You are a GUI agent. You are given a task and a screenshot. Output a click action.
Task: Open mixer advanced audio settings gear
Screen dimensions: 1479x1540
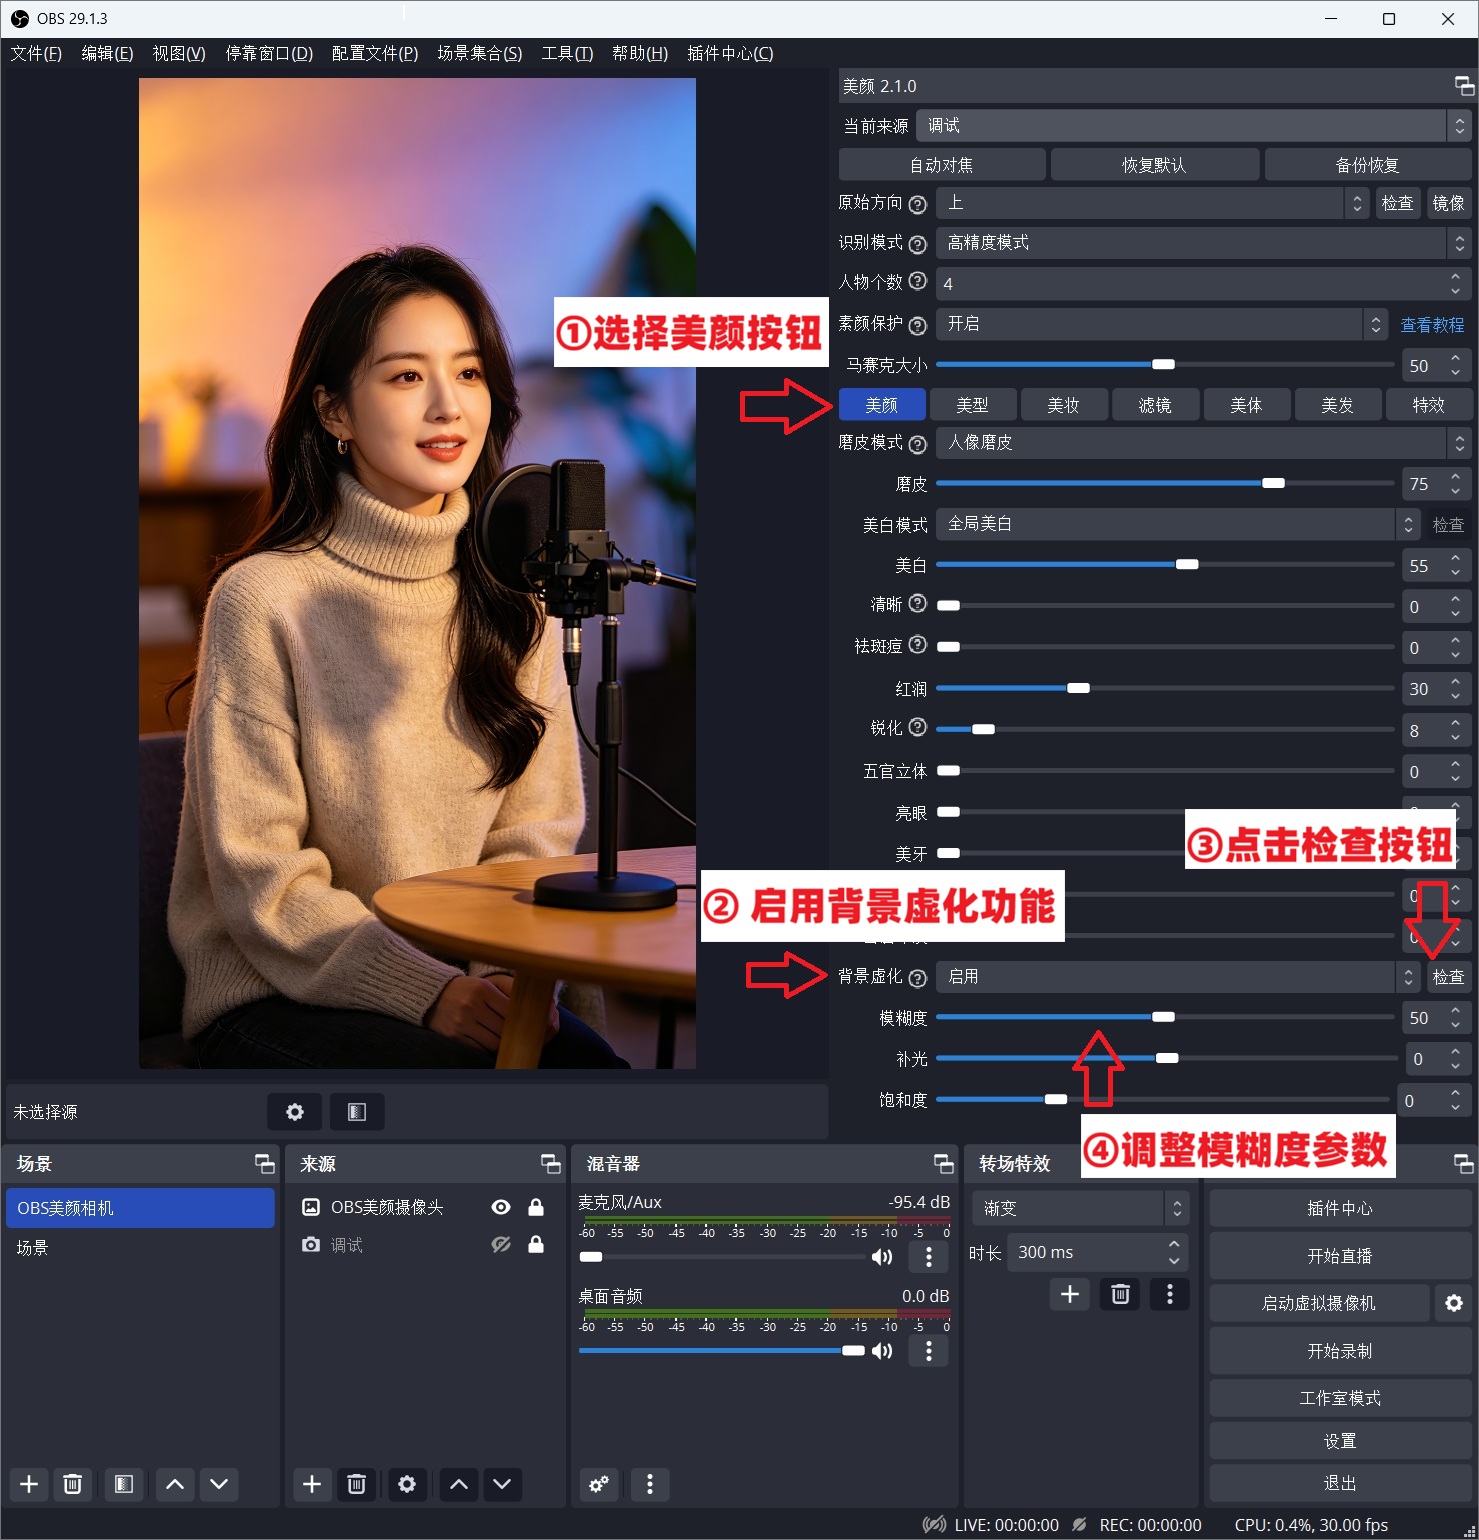(599, 1484)
